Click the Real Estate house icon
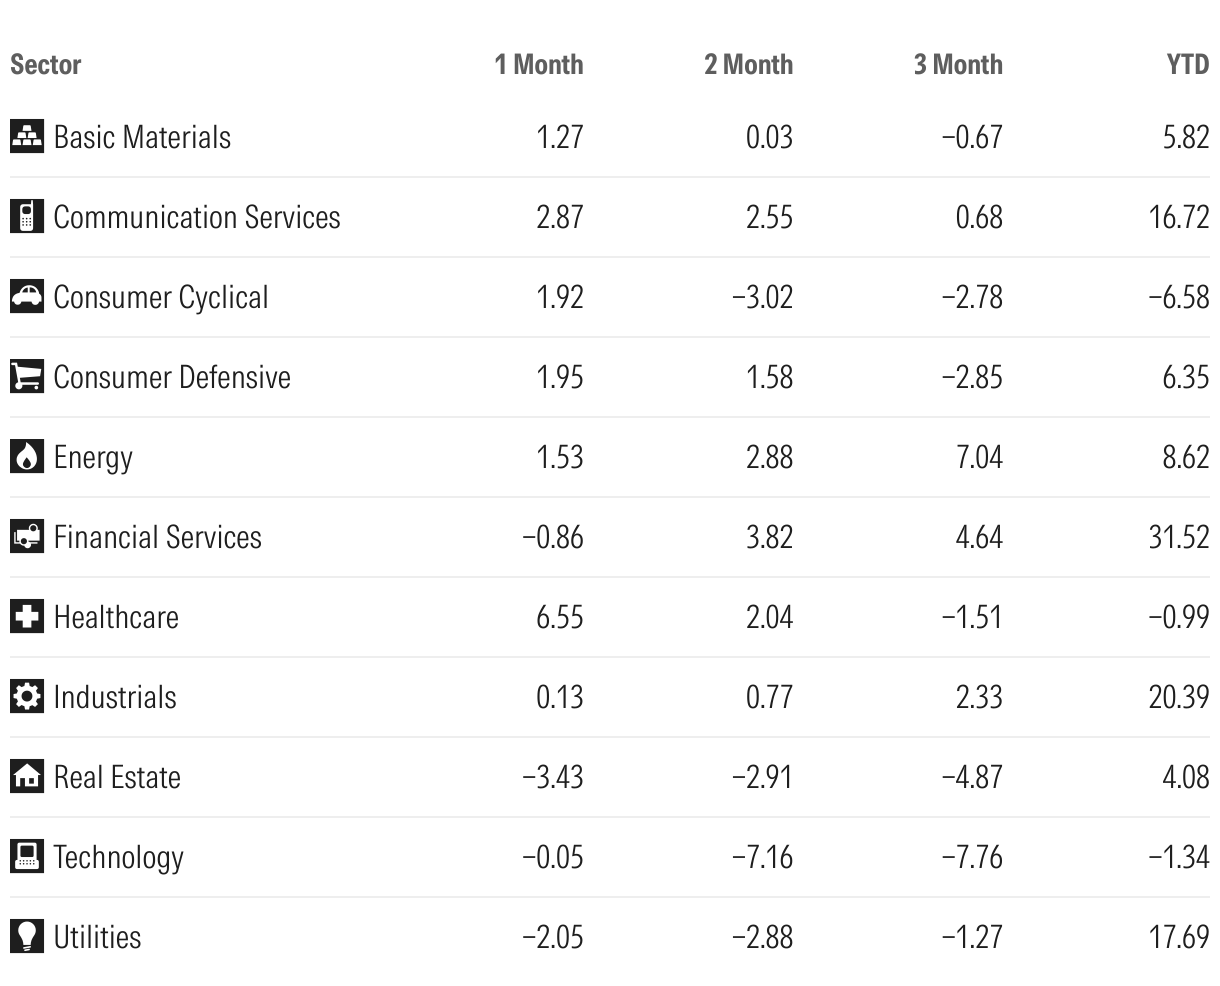 [x=27, y=777]
